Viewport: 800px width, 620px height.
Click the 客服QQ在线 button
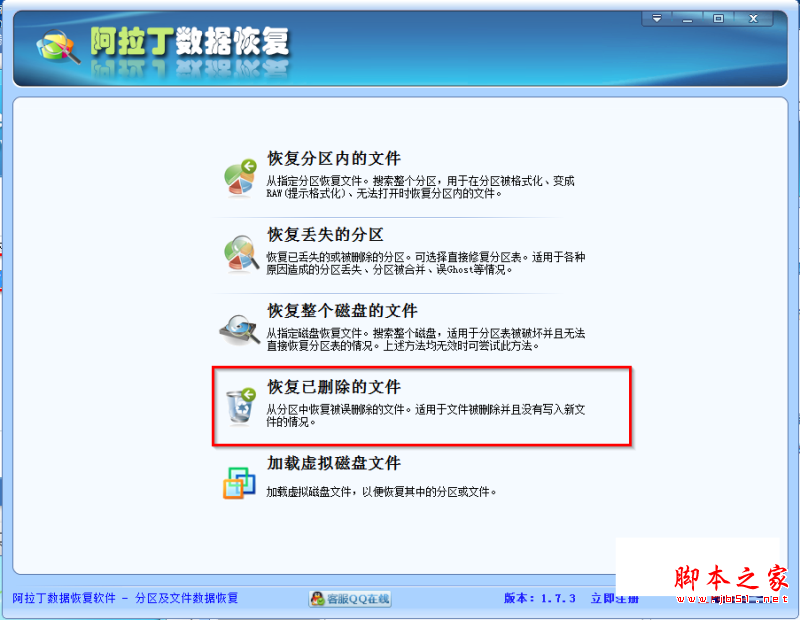pos(350,599)
